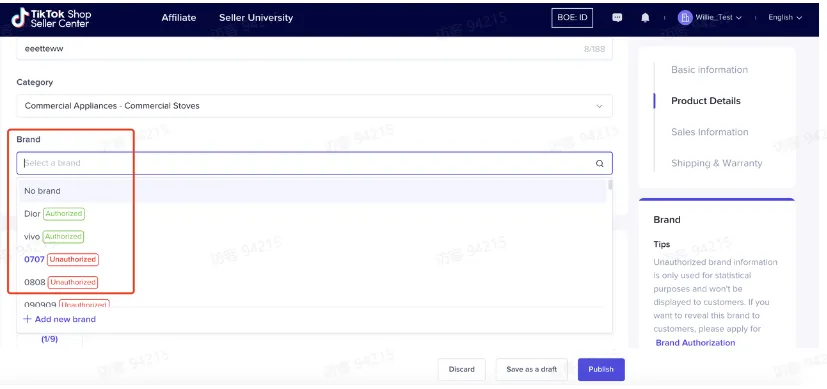827x389 pixels.
Task: Open the Affiliate menu
Action: coord(179,17)
